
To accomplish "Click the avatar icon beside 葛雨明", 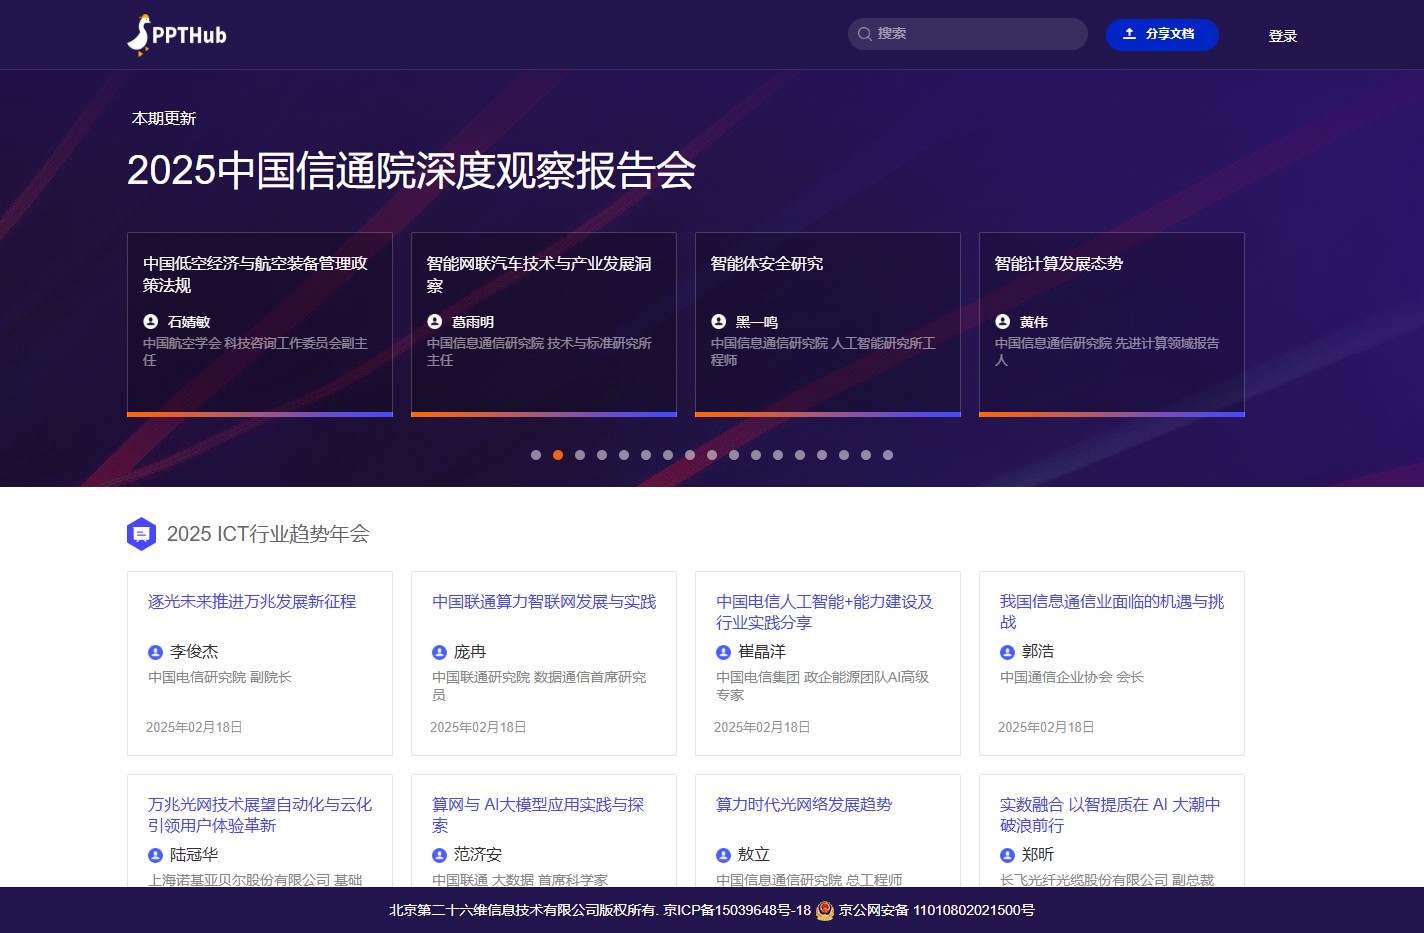I will (435, 322).
